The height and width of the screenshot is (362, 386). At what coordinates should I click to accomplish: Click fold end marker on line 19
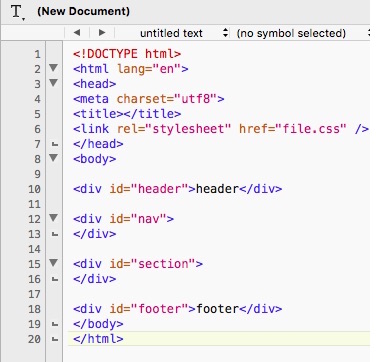[55, 324]
